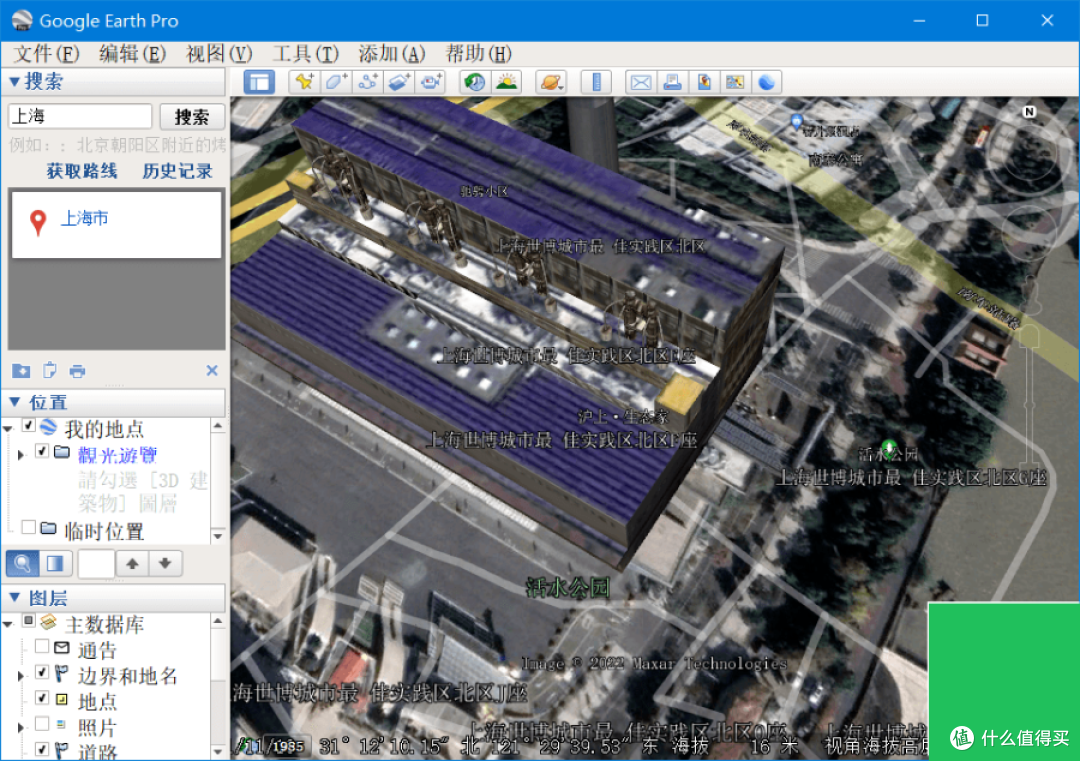
Task: Toggle the sidebar visibility toolbar button
Action: tap(259, 83)
